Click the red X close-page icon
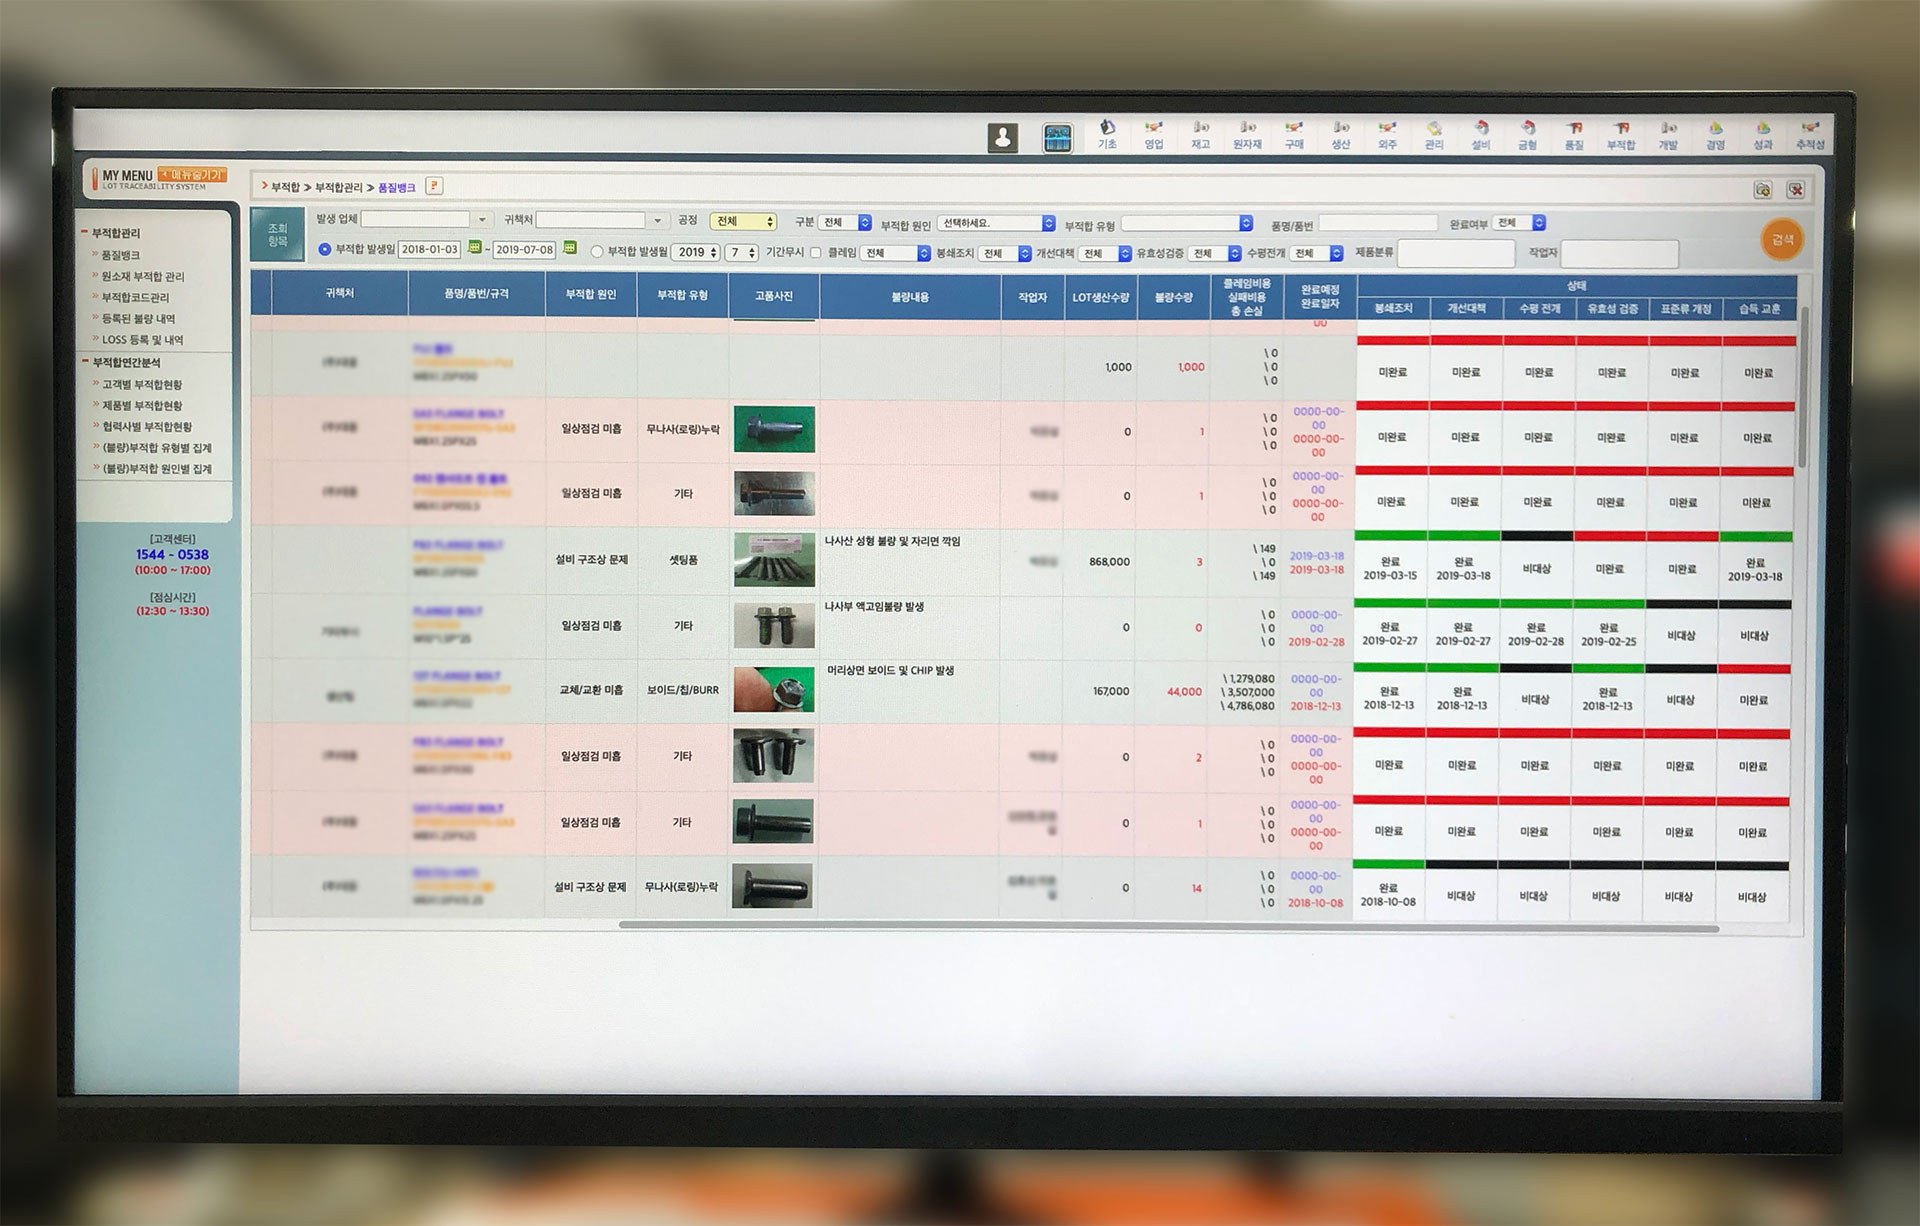The width and height of the screenshot is (1920, 1226). (x=1796, y=190)
